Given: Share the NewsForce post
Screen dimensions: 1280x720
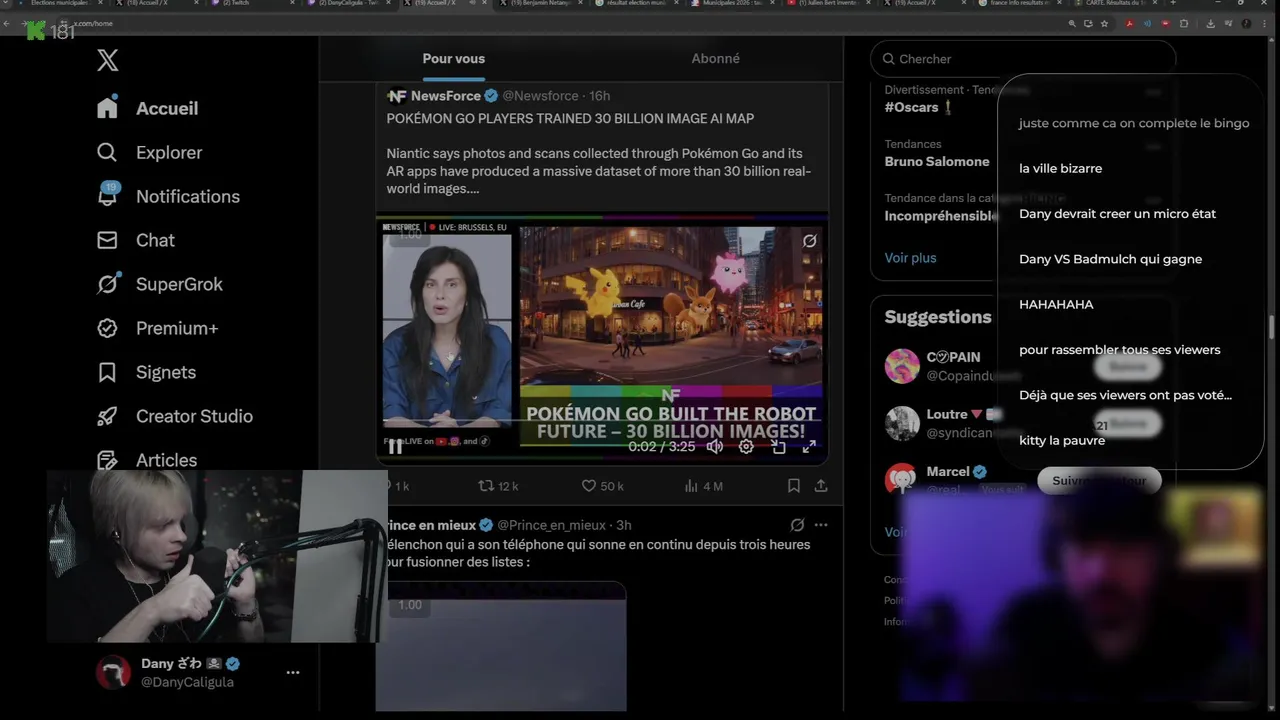Looking at the screenshot, I should click(821, 486).
